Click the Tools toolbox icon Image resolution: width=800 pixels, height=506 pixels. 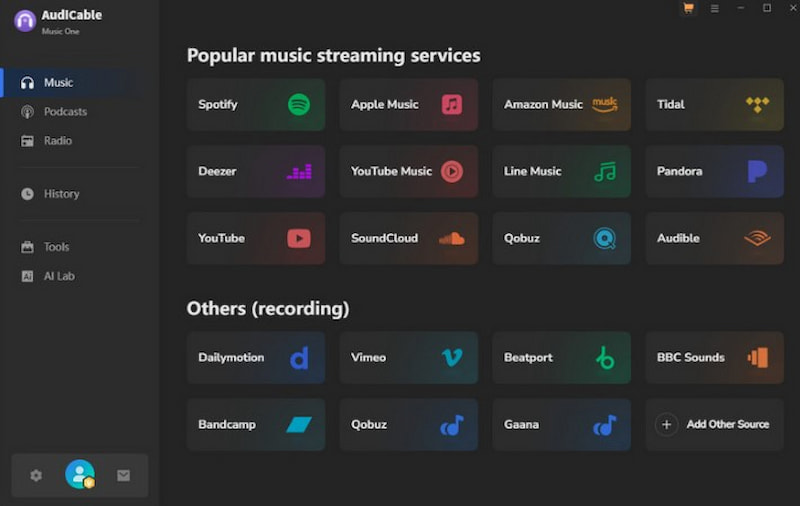[28, 247]
